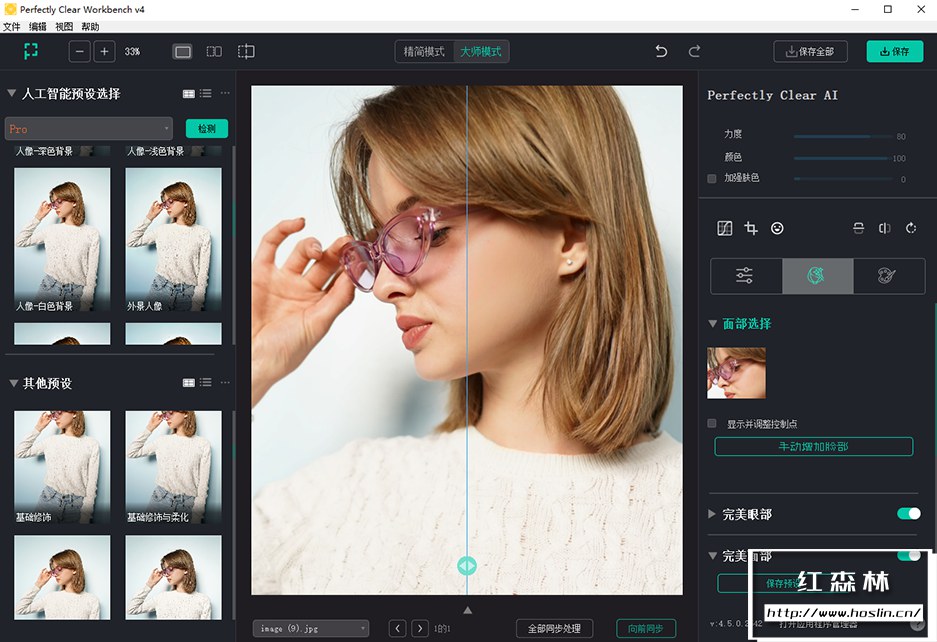The width and height of the screenshot is (937, 642).
Task: Open the face retouch tab
Action: coord(817,276)
